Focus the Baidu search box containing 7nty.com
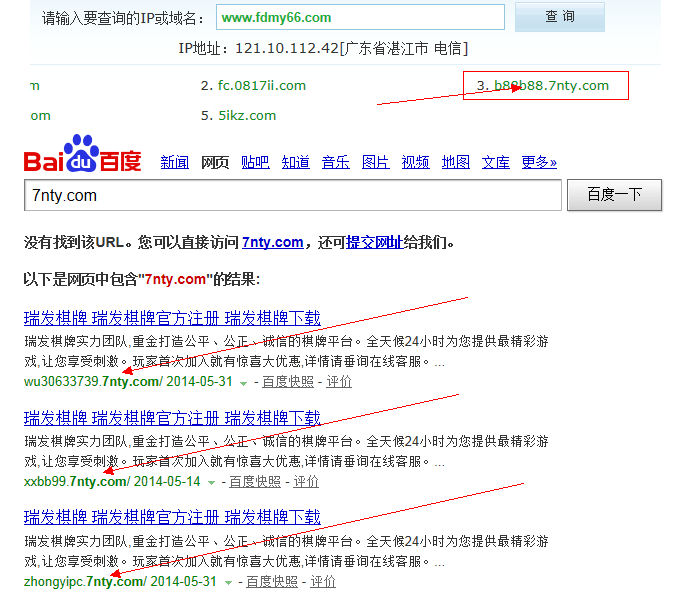The height and width of the screenshot is (599, 688). (x=293, y=195)
